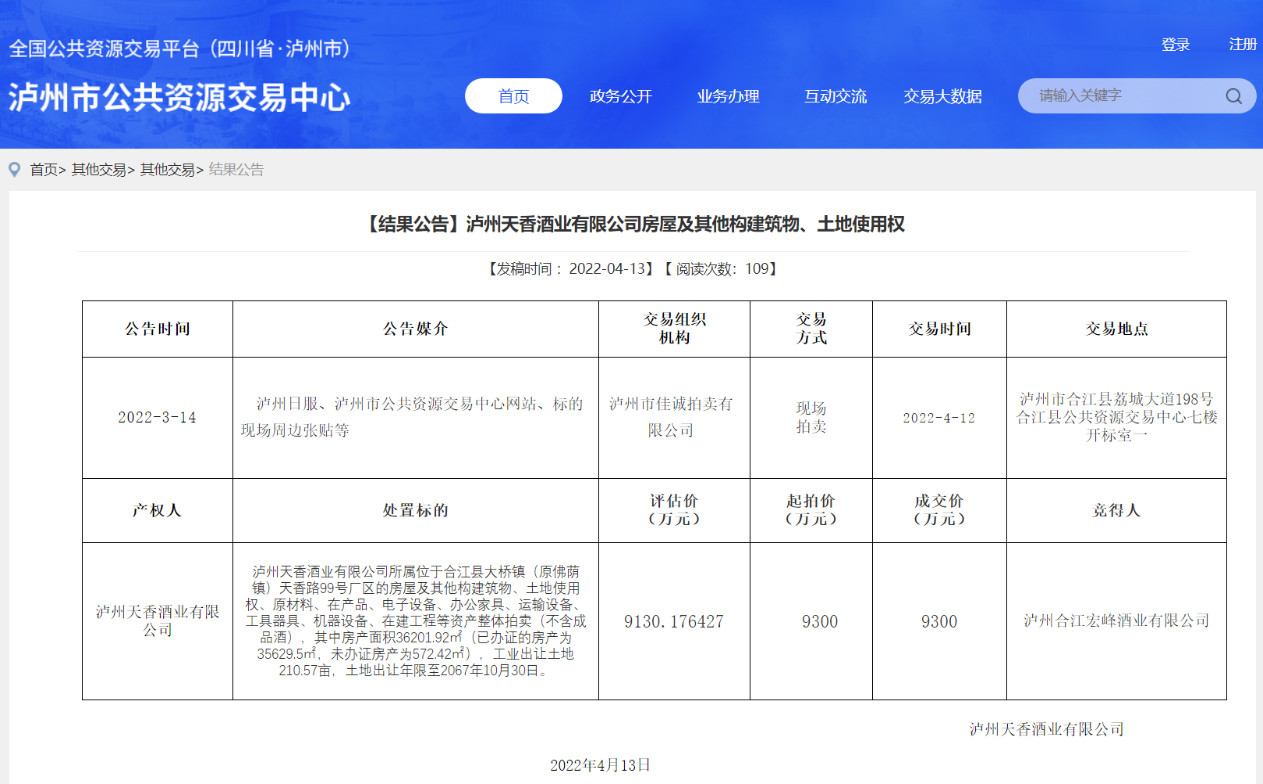Image resolution: width=1263 pixels, height=784 pixels.
Task: Click the 交易方式 column header
Action: pyautogui.click(x=812, y=329)
